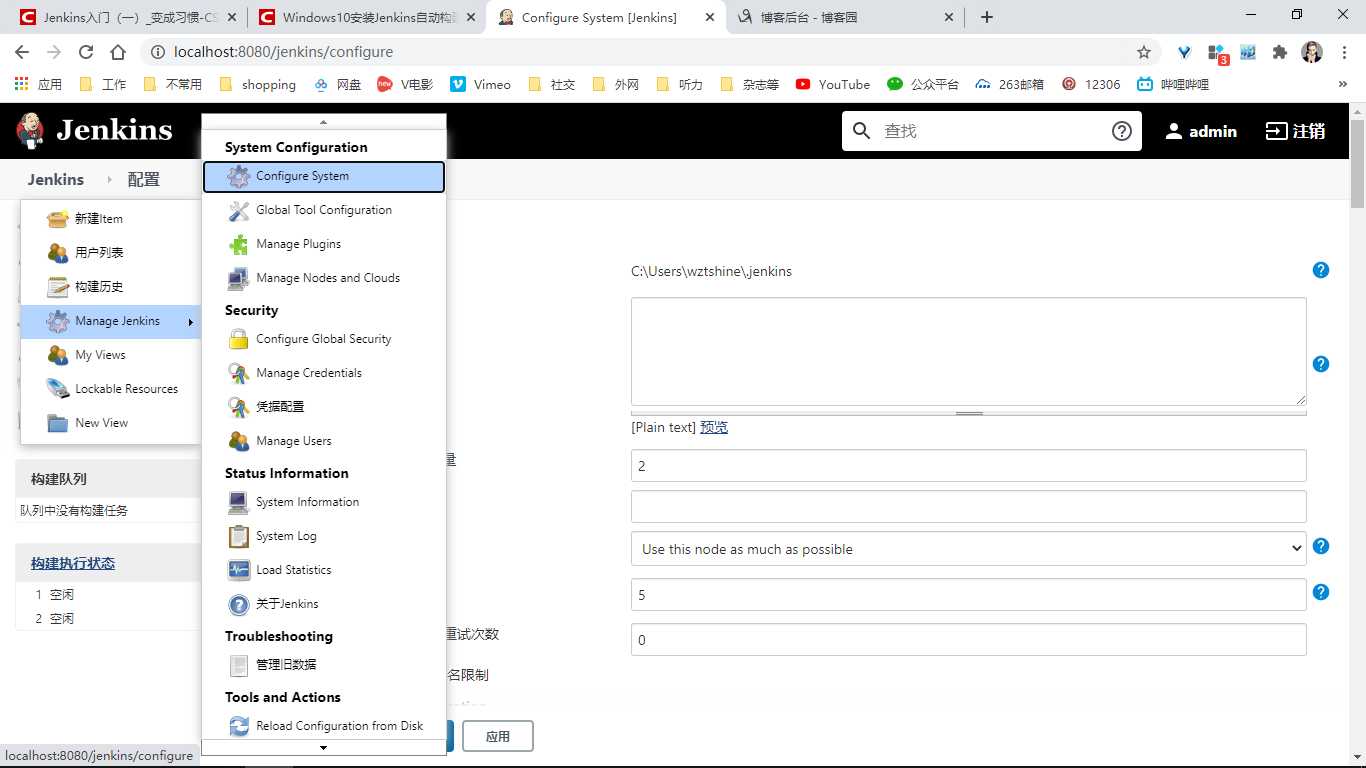Click the search box help icon

pos(1122,131)
